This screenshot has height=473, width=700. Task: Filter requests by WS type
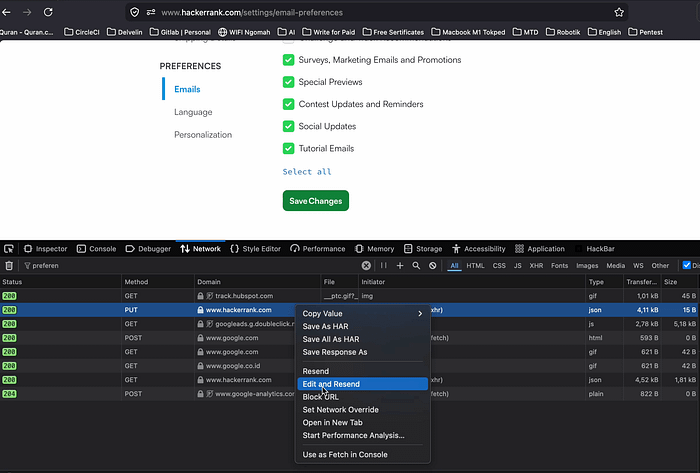(x=638, y=266)
